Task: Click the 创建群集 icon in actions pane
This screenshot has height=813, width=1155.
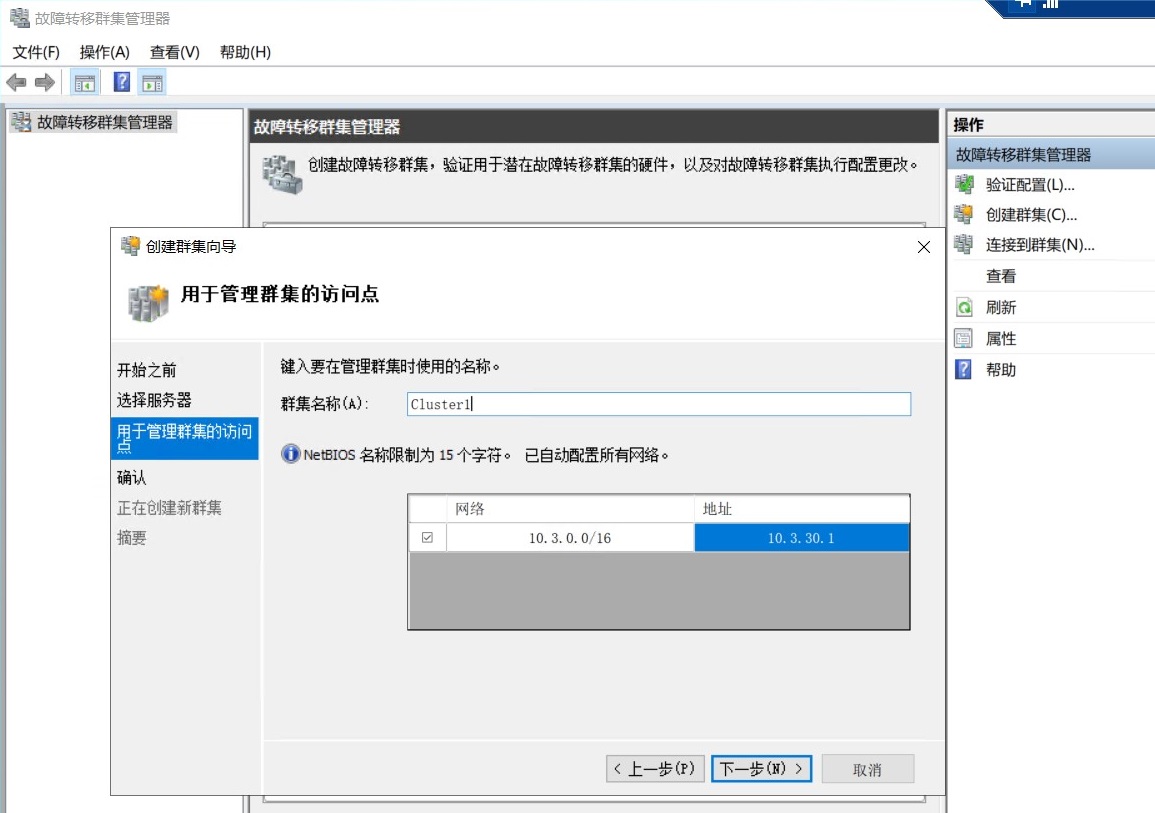Action: (963, 214)
